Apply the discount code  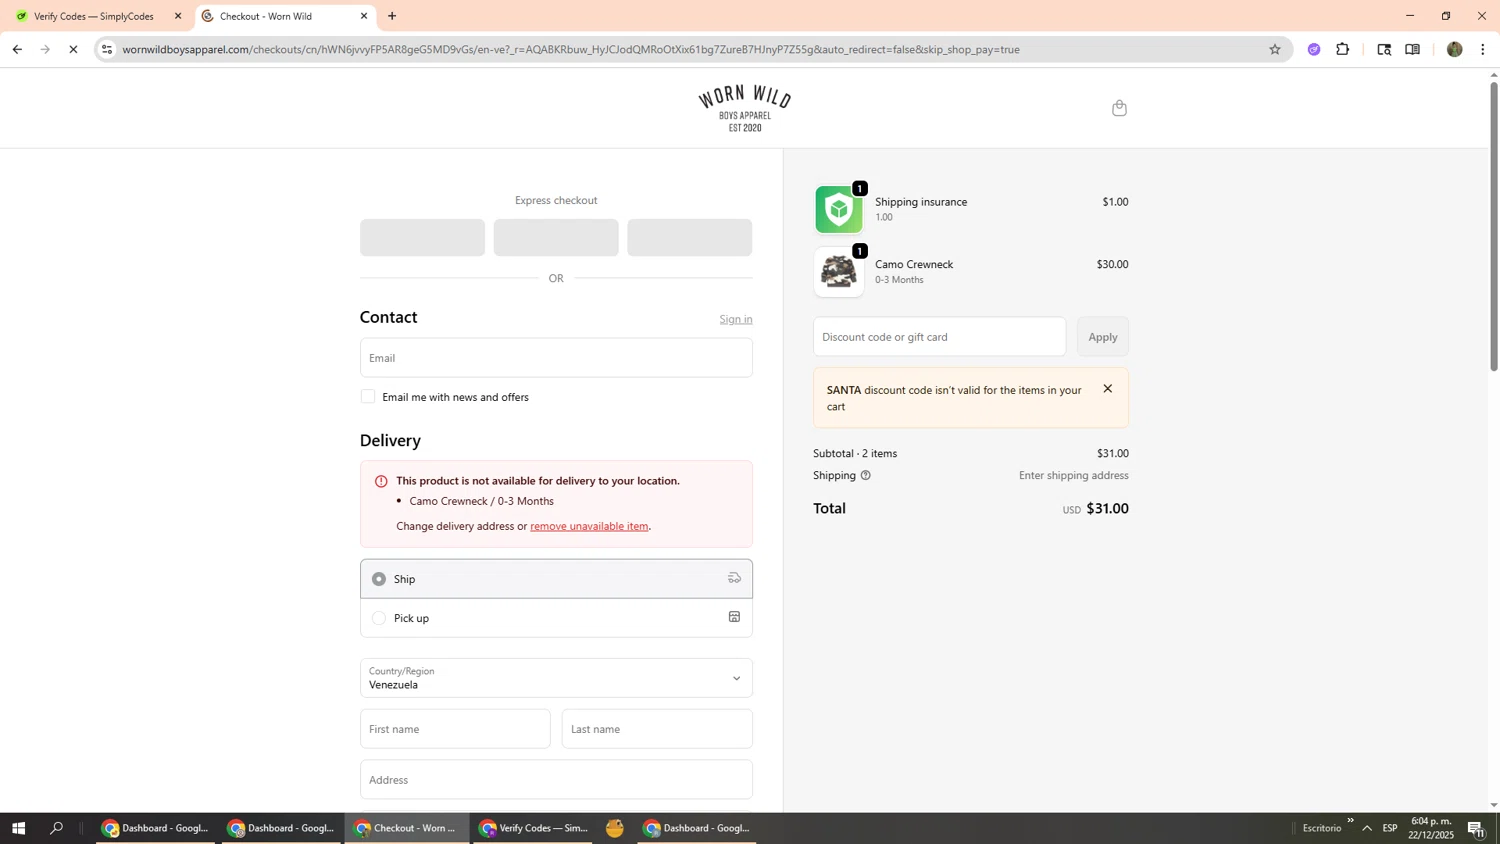[x=1103, y=337]
